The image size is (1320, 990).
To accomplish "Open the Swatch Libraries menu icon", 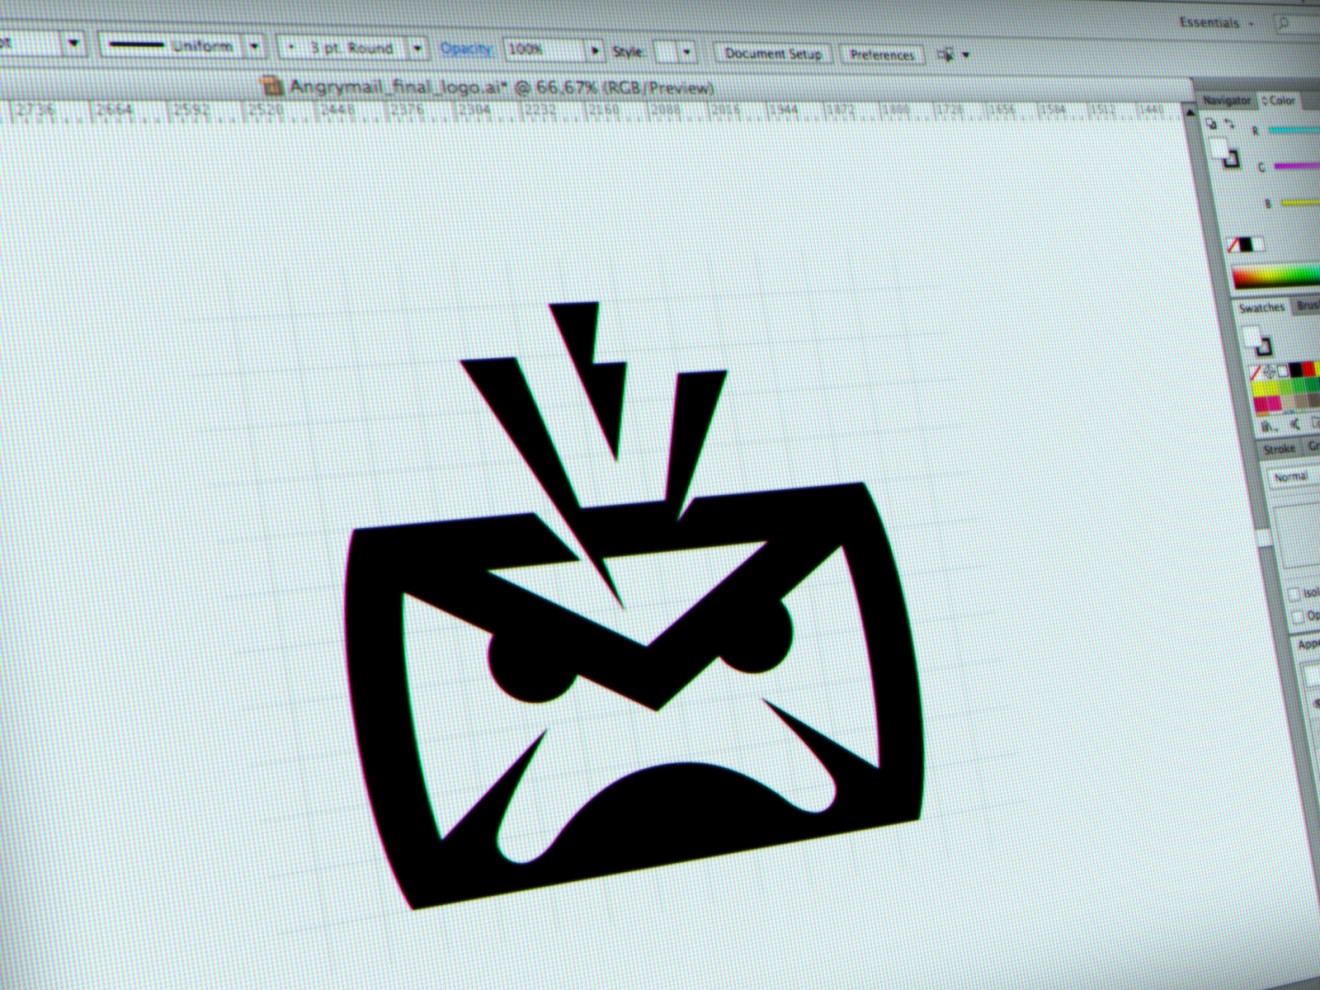I will pos(1268,427).
